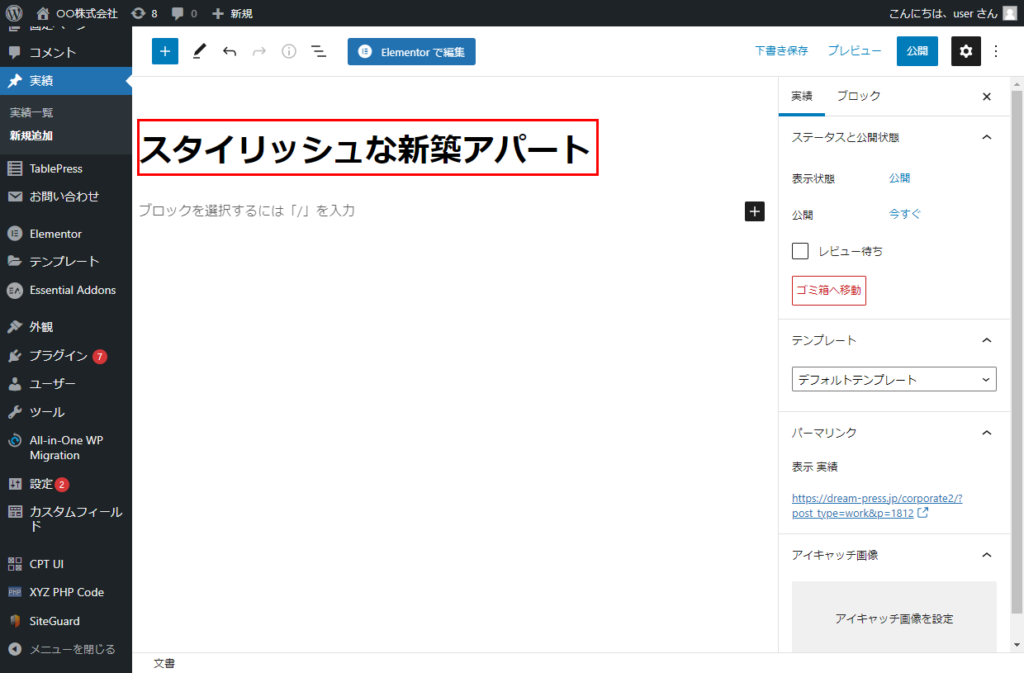Open the dream-press.jp permalink URL
Viewport: 1024px width, 673px height.
(875, 505)
